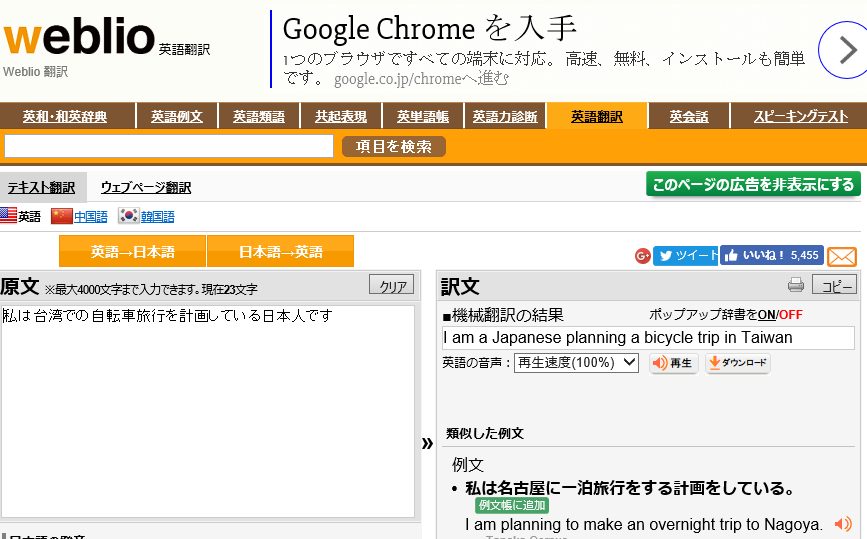The width and height of the screenshot is (867, 539).
Task: Open 英語類語 tab
Action: click(259, 117)
